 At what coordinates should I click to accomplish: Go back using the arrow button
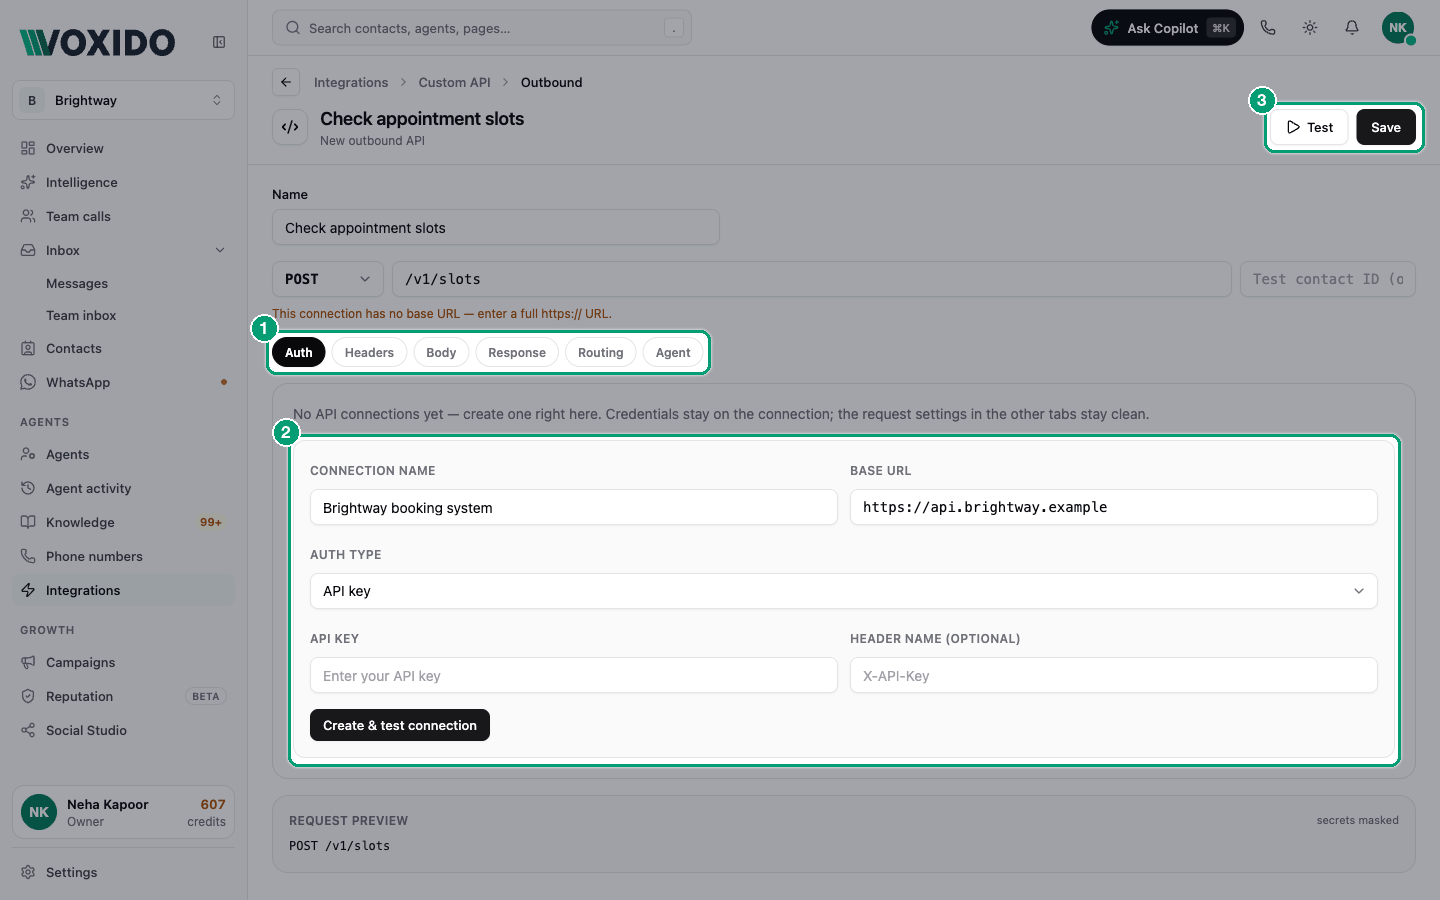point(286,82)
